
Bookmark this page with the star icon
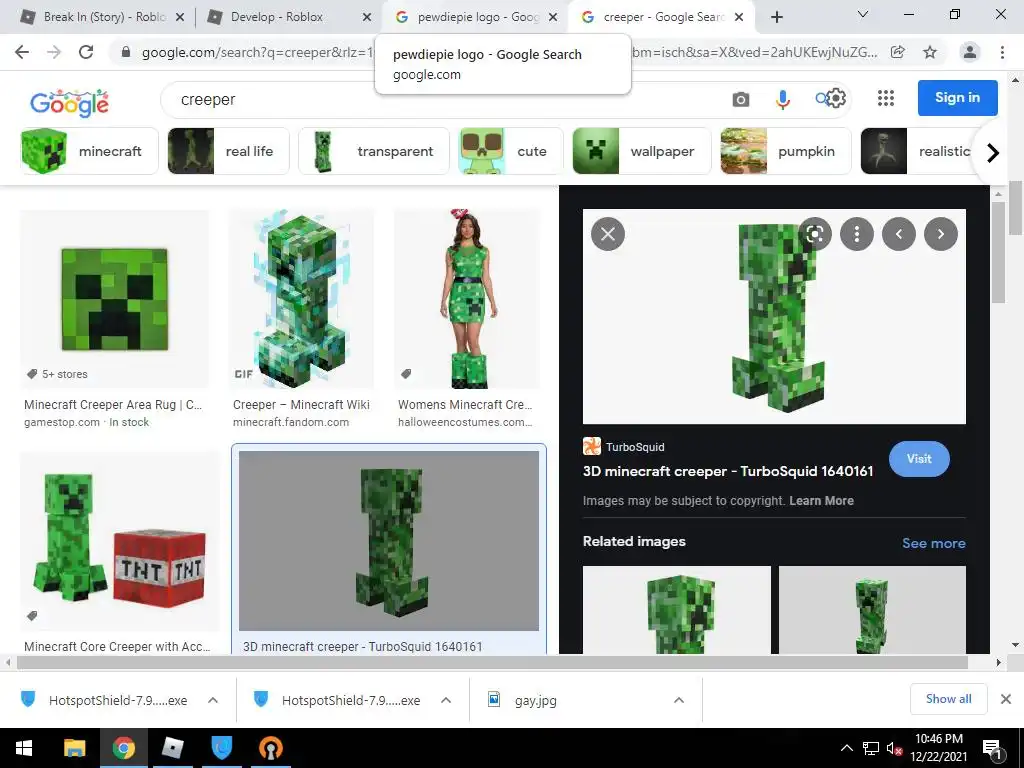(x=930, y=52)
